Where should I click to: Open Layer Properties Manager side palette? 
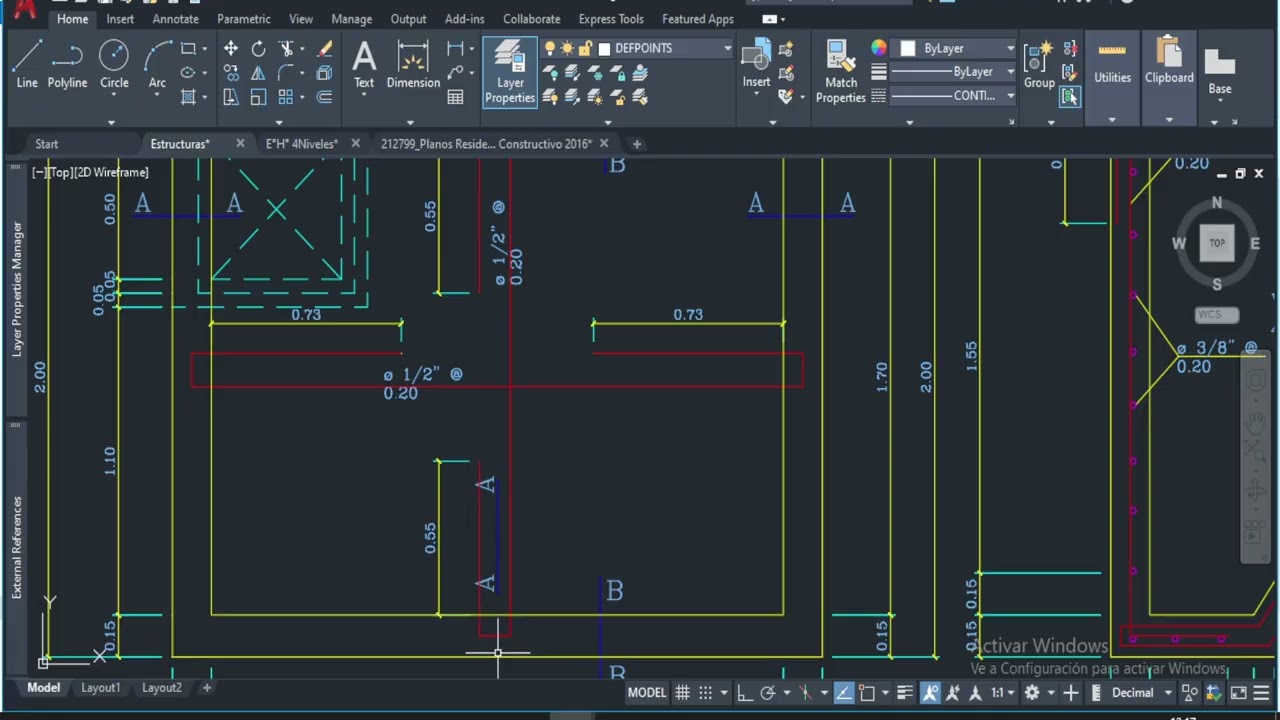pos(17,290)
